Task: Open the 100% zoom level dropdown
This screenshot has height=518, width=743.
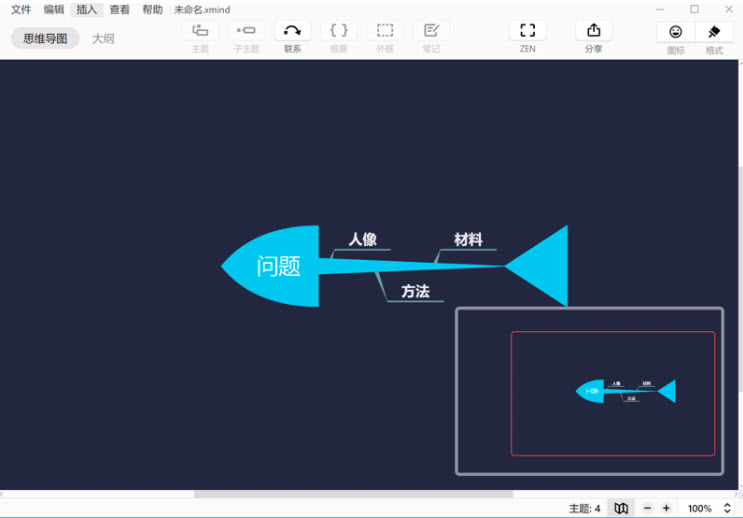Action: tap(706, 508)
